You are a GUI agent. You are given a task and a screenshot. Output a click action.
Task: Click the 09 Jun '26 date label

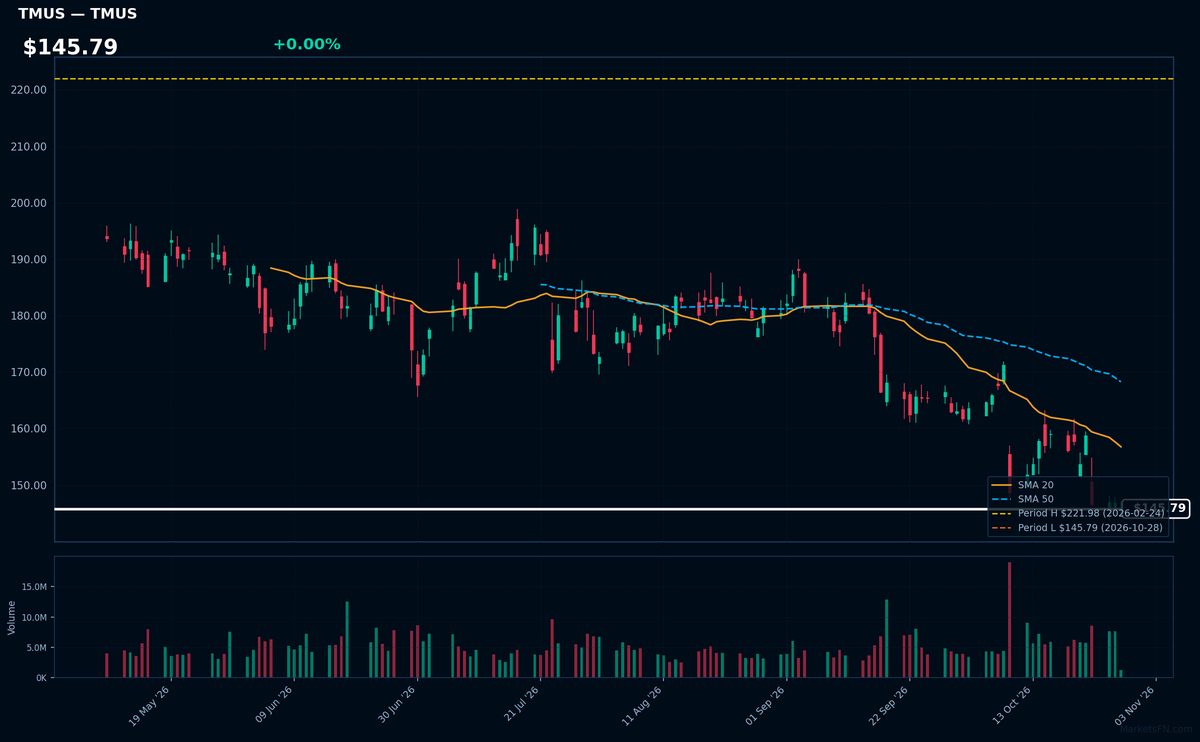(273, 707)
